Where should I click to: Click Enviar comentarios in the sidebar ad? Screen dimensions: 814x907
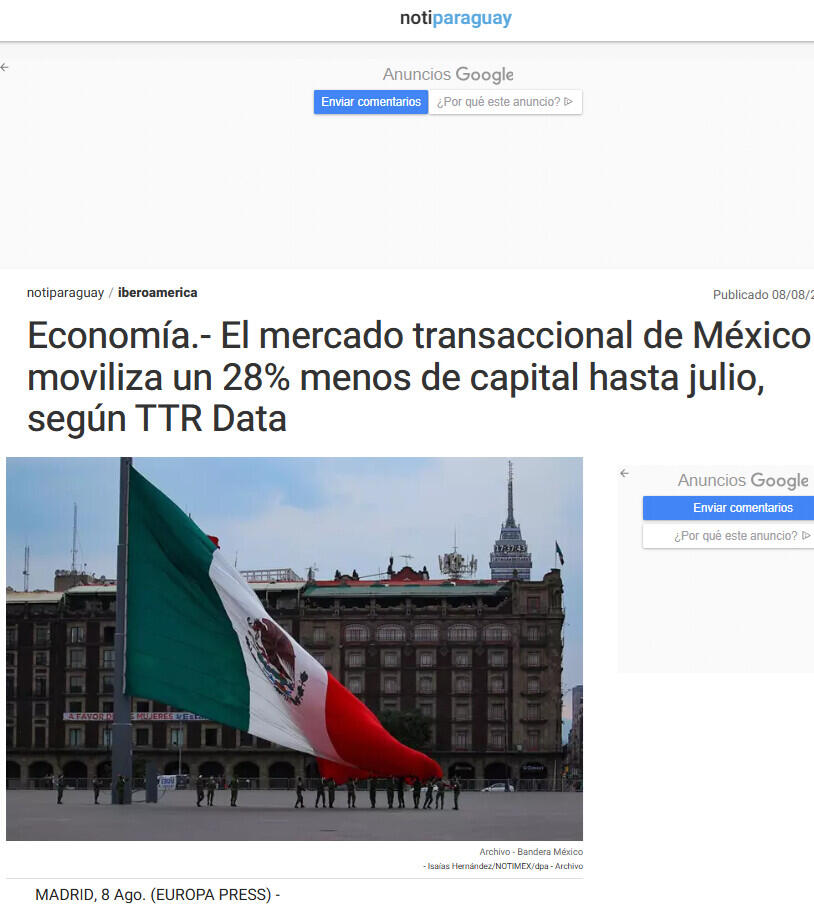tap(742, 508)
